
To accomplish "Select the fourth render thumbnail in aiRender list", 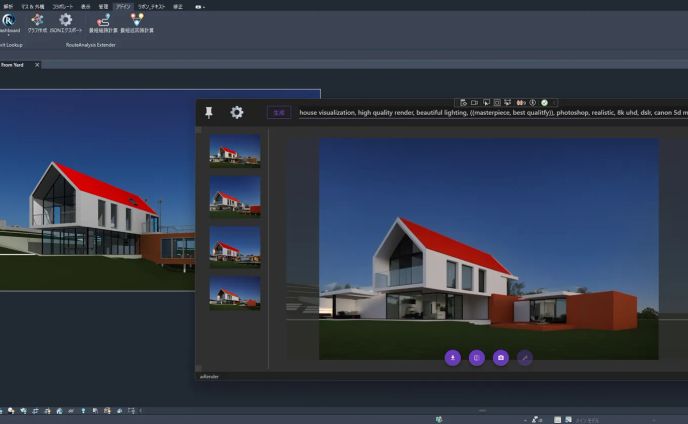I will click(235, 293).
